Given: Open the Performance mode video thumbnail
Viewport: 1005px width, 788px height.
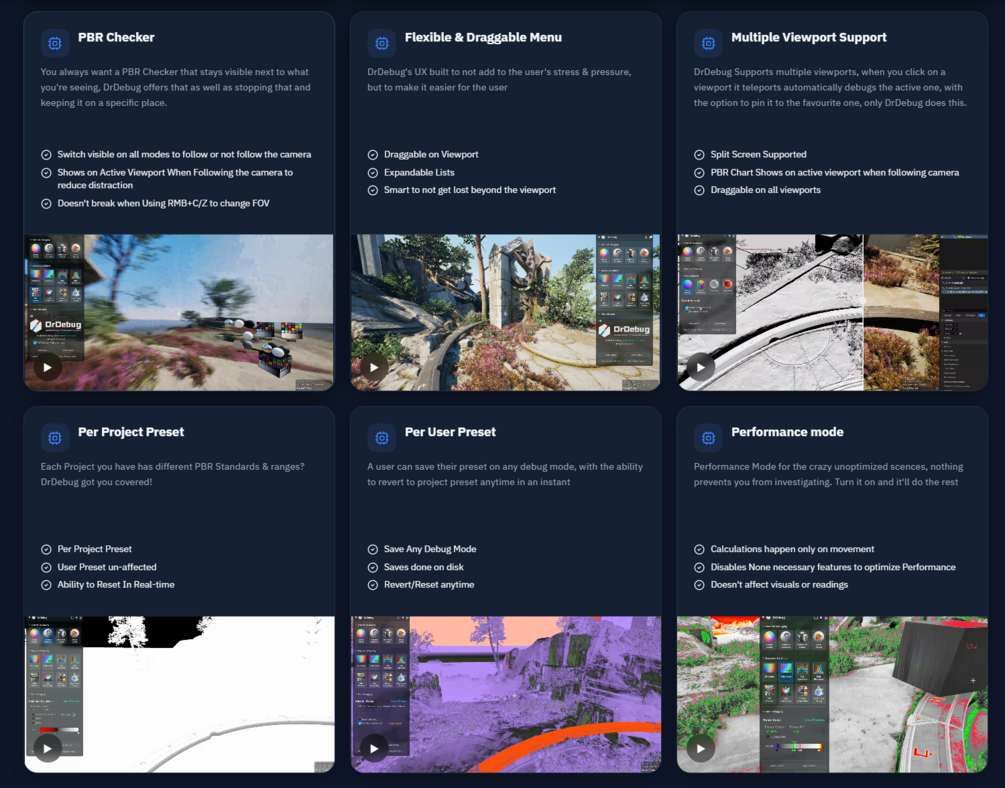Looking at the screenshot, I should click(x=832, y=694).
